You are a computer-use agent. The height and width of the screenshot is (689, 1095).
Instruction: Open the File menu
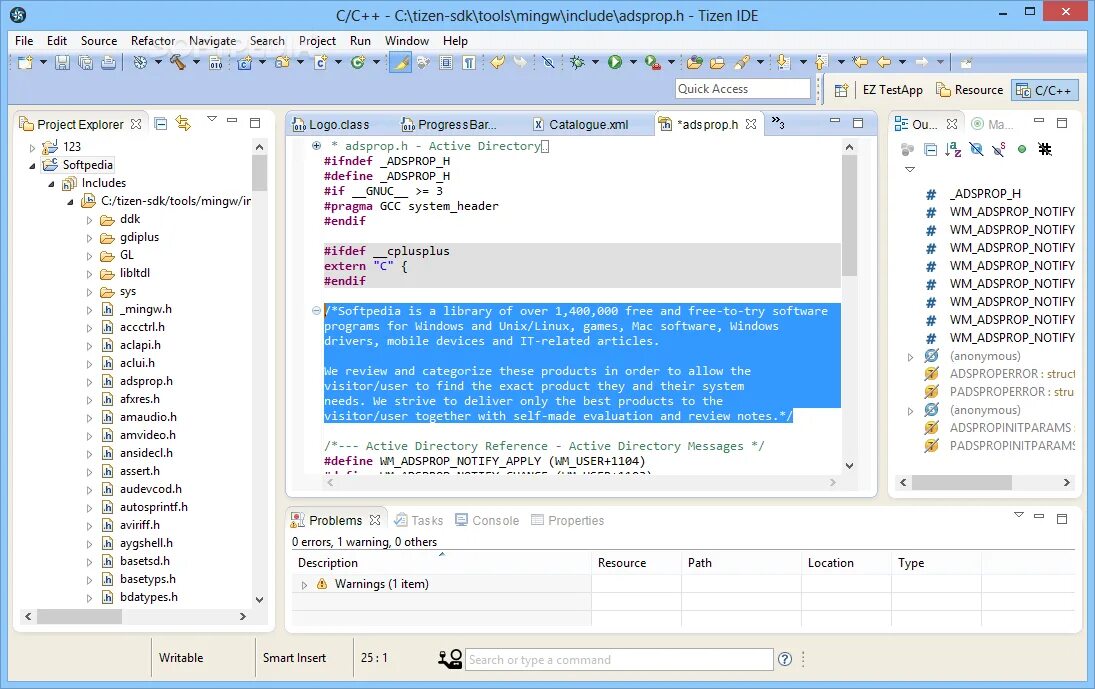tap(24, 40)
